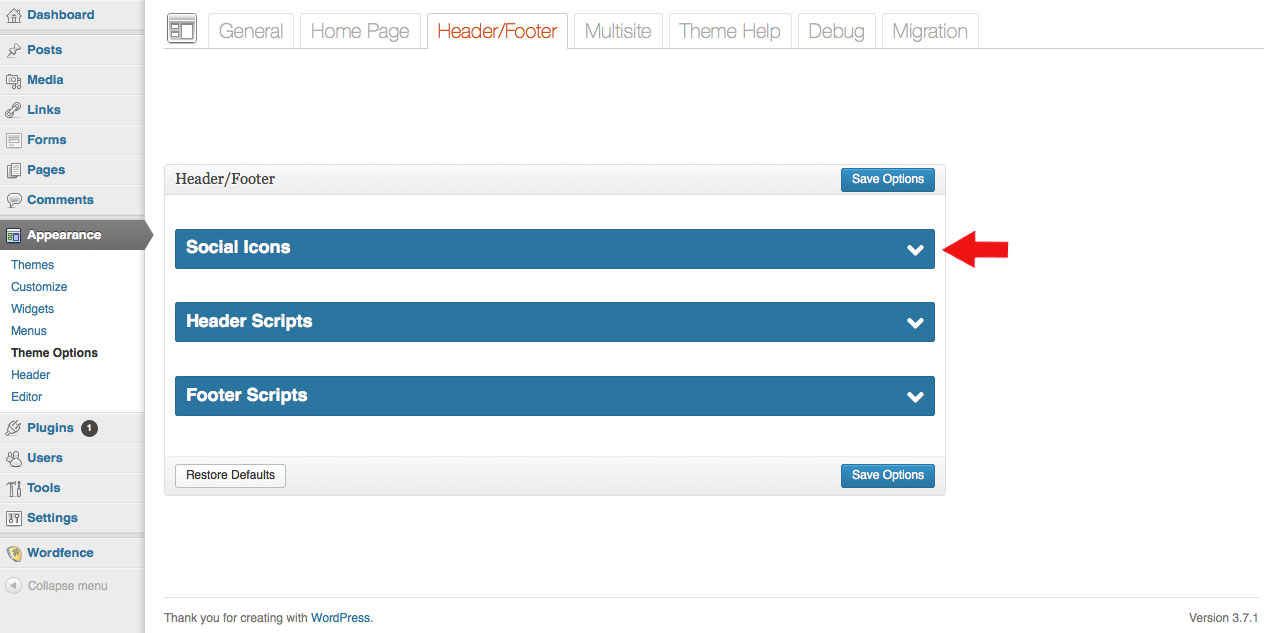This screenshot has height=633, width=1278.
Task: Click the Links chain icon
Action: (x=13, y=110)
